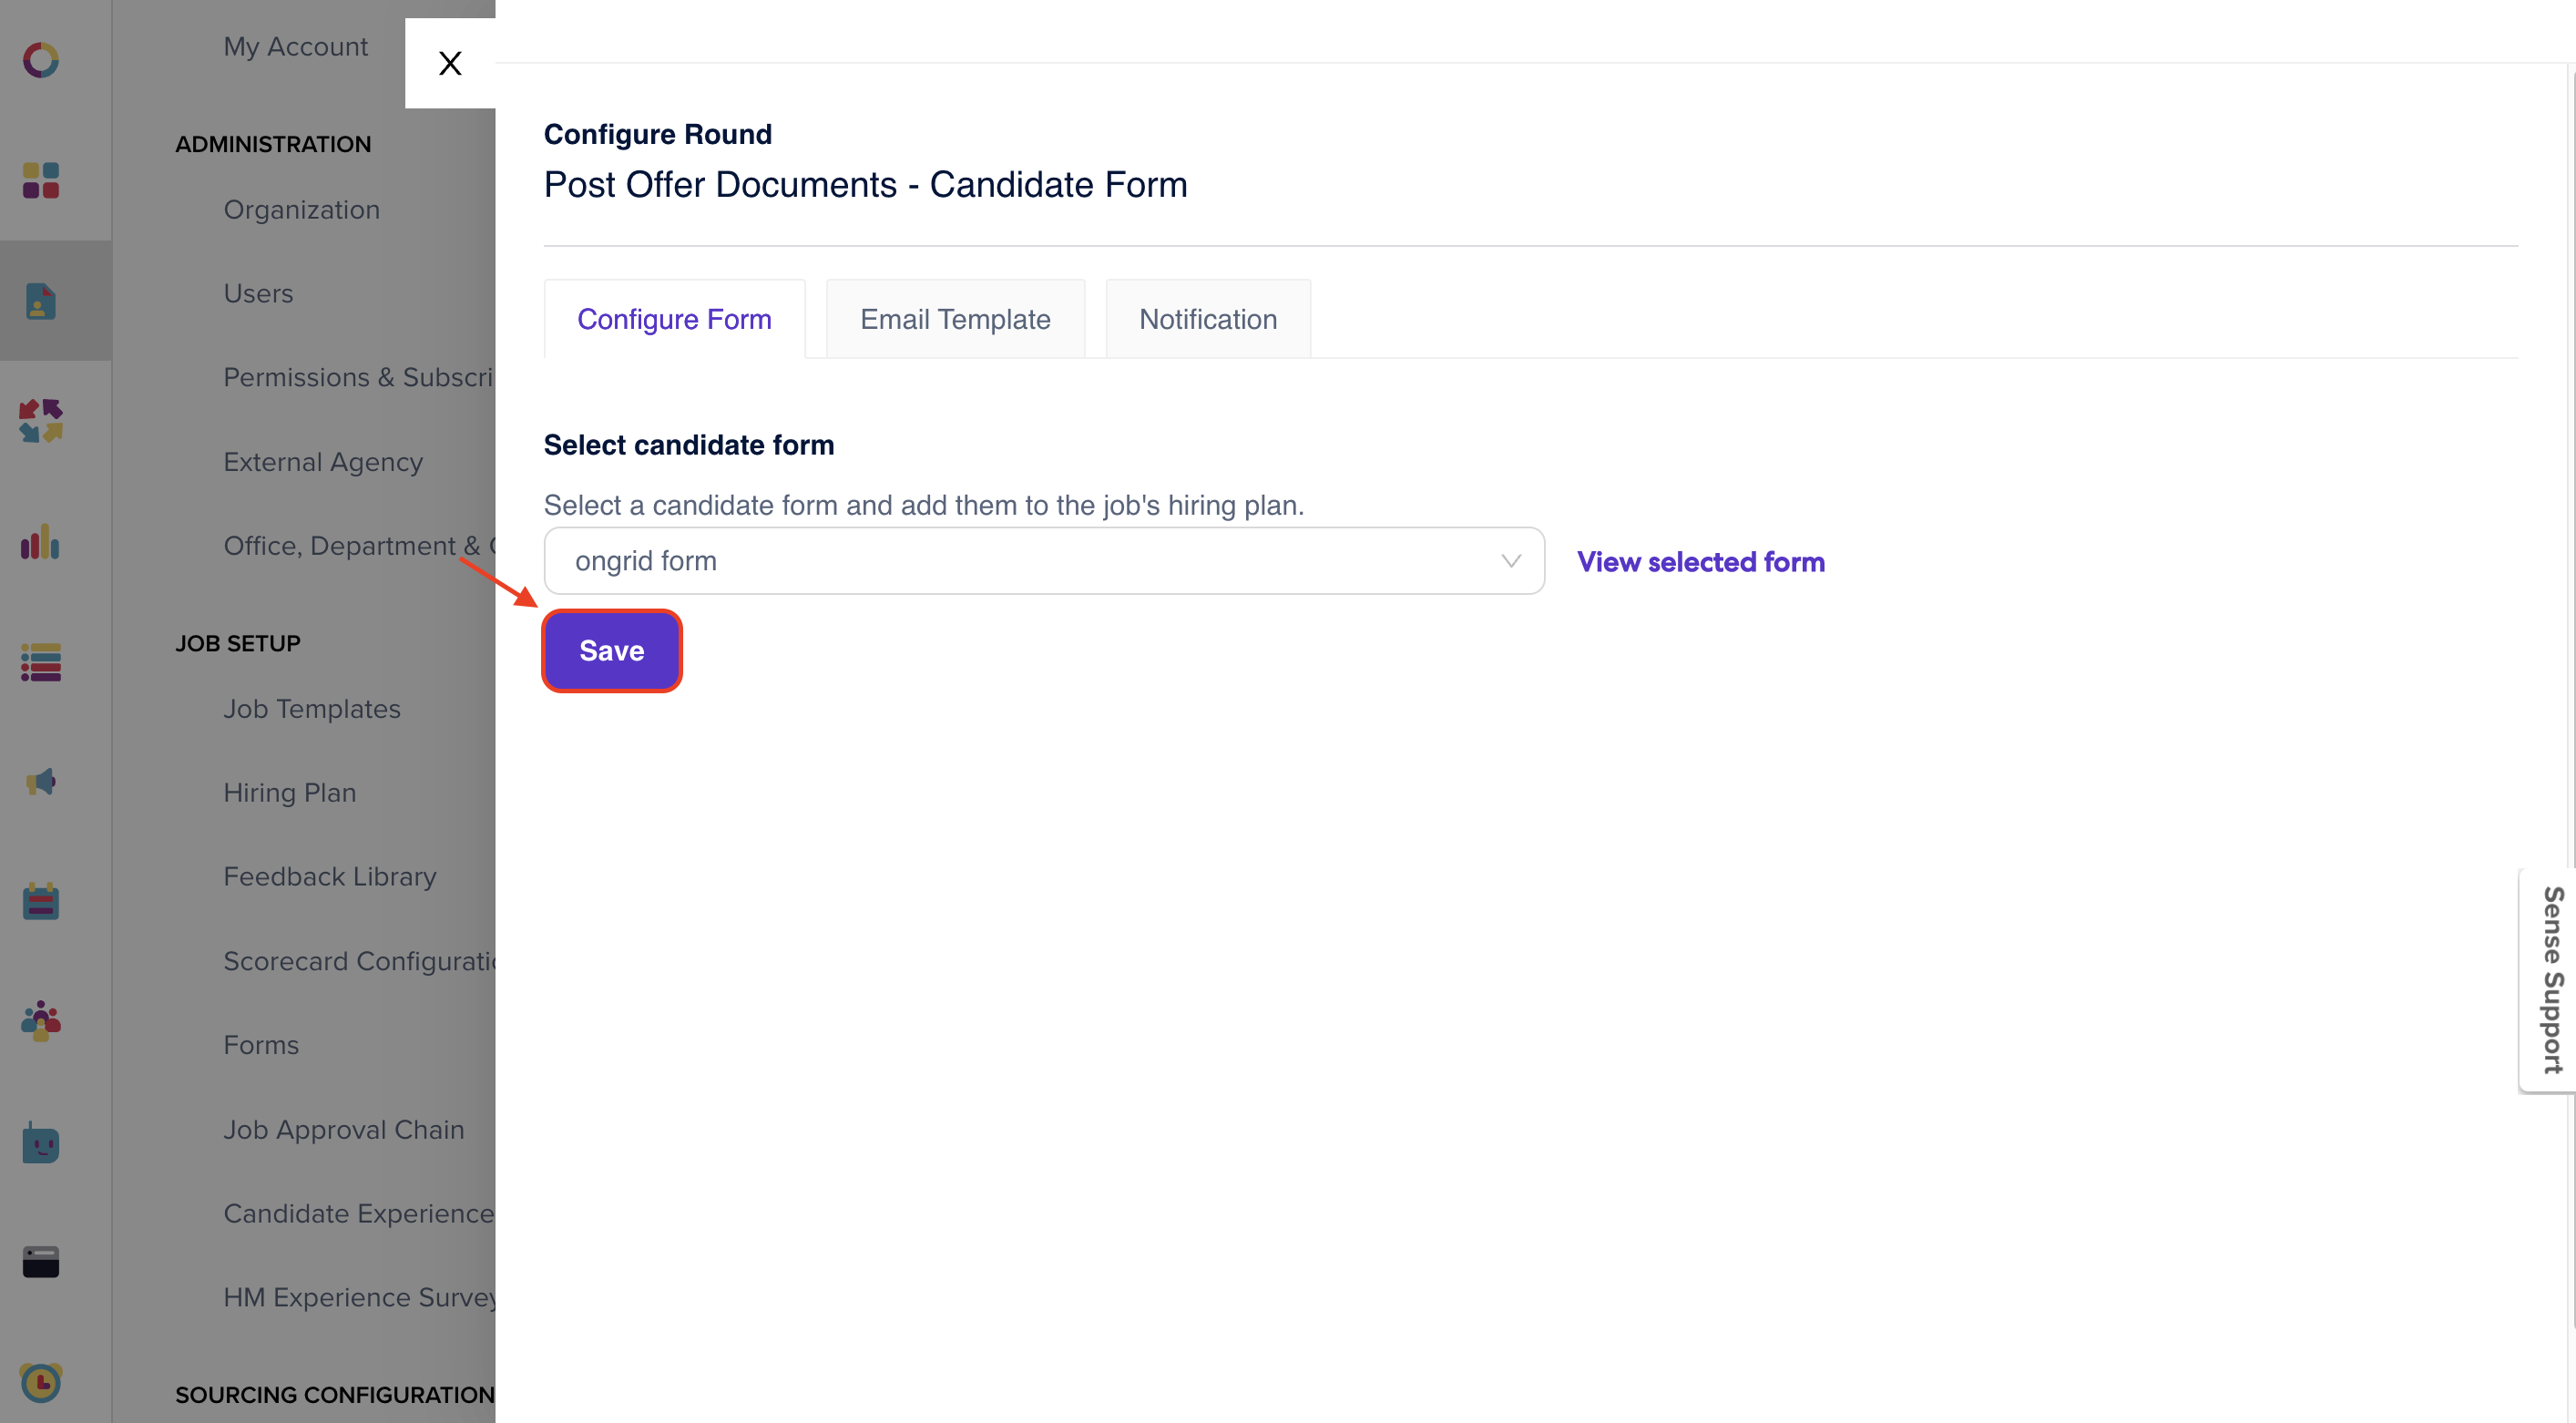The height and width of the screenshot is (1423, 2576).
Task: Save the candidate form selection
Action: coord(611,650)
